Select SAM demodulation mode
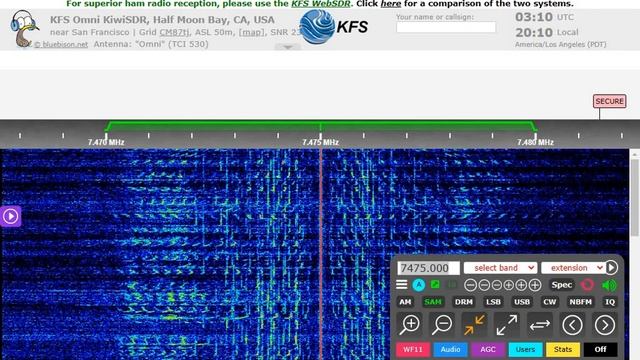The width and height of the screenshot is (640, 360). pos(433,302)
